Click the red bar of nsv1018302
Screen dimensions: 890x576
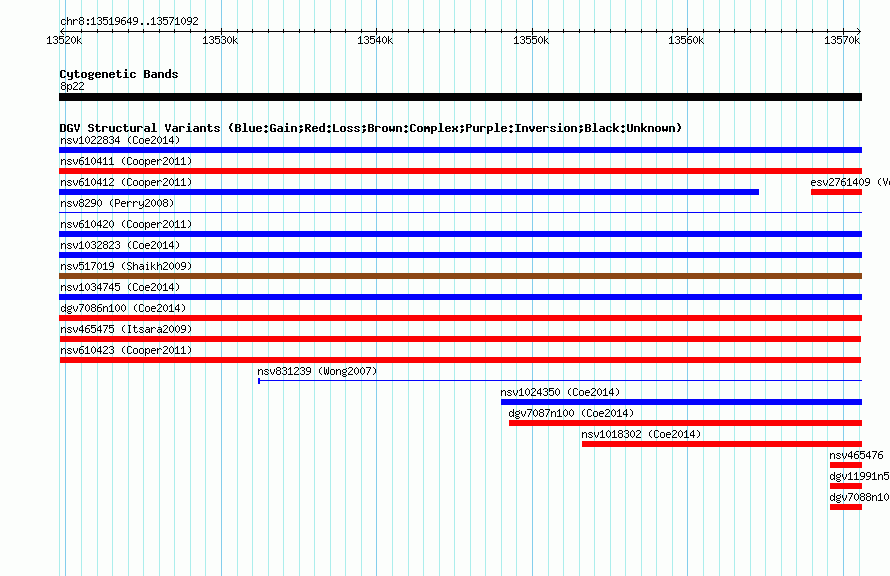(x=722, y=444)
